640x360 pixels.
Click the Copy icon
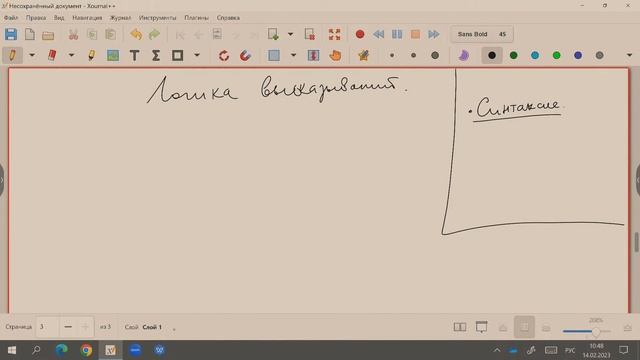coord(92,34)
